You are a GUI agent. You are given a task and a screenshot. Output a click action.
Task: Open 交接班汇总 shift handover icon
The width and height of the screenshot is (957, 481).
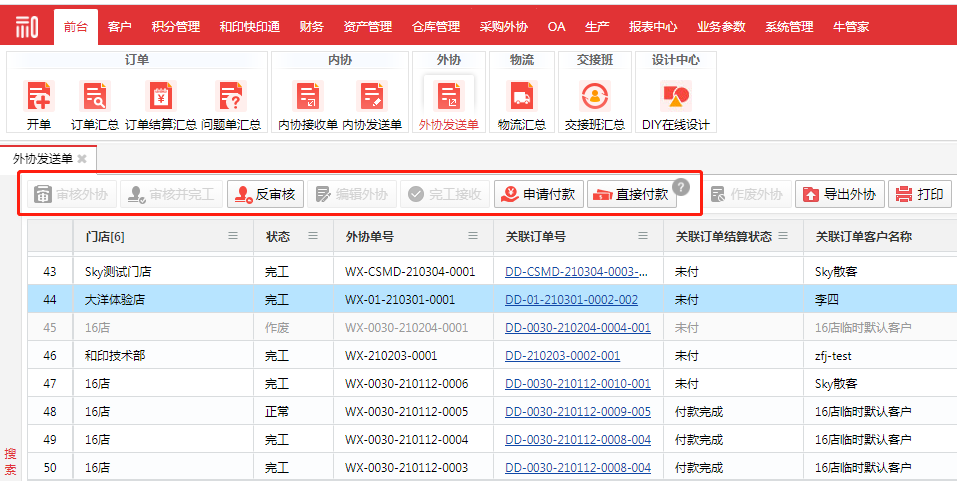594,97
